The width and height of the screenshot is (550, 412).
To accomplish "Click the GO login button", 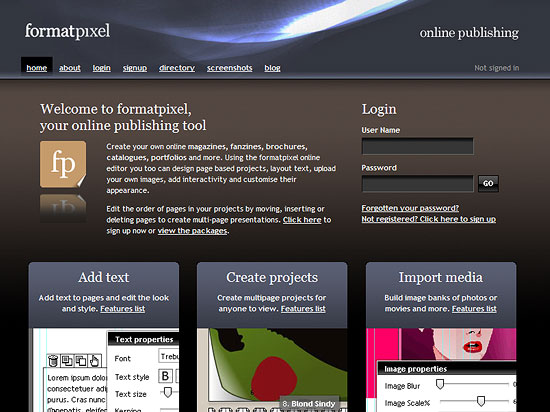I will coord(488,183).
